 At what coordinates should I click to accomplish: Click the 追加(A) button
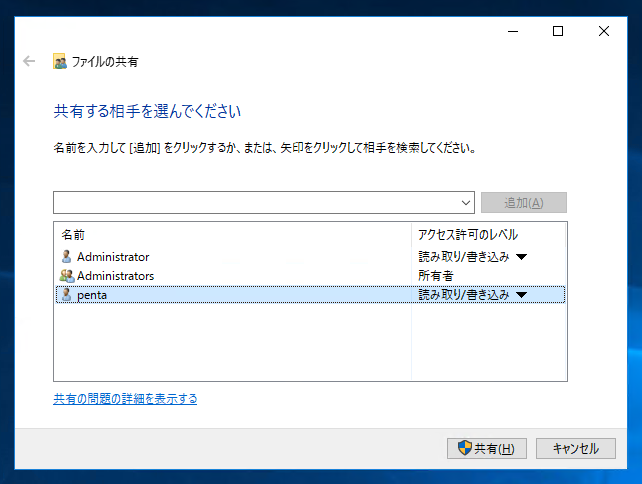click(x=524, y=203)
